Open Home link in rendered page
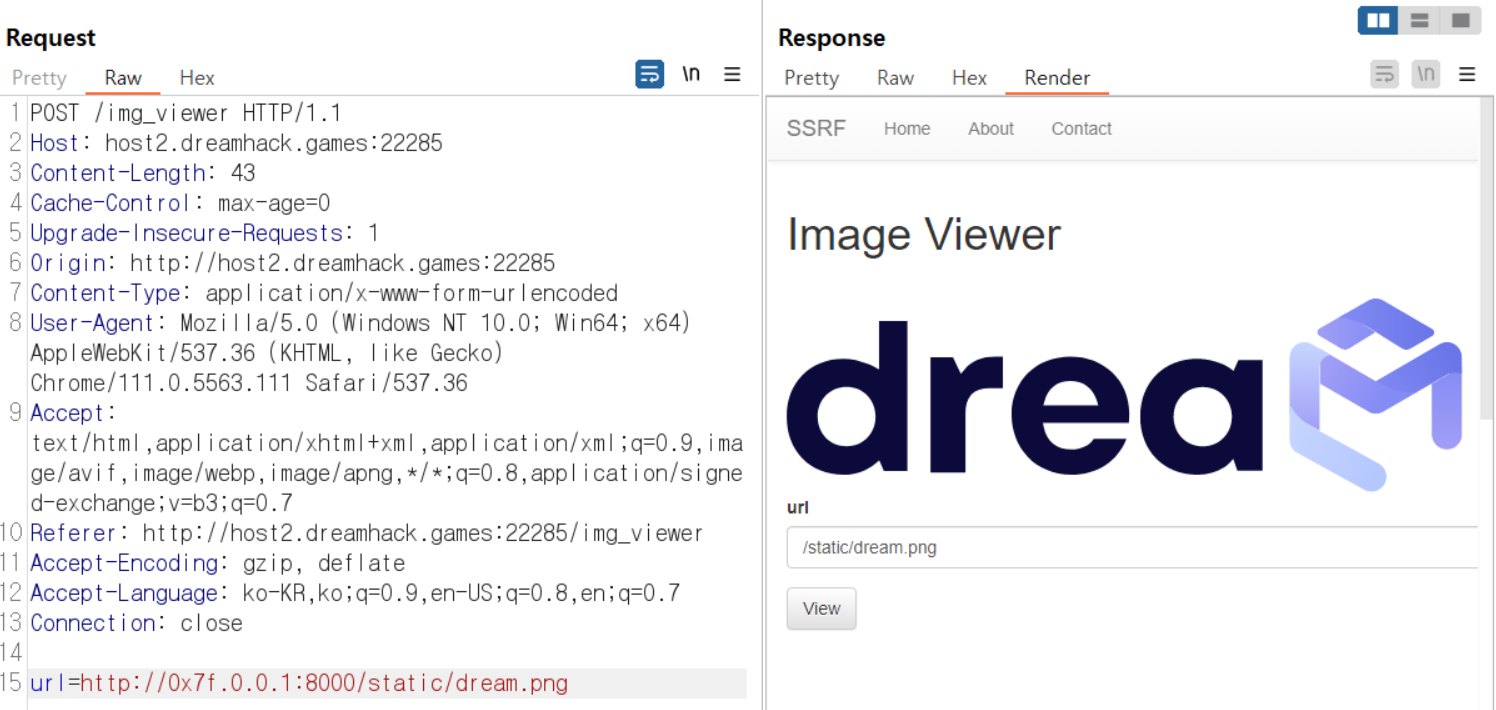Viewport: 1496px width, 710px height. 907,128
